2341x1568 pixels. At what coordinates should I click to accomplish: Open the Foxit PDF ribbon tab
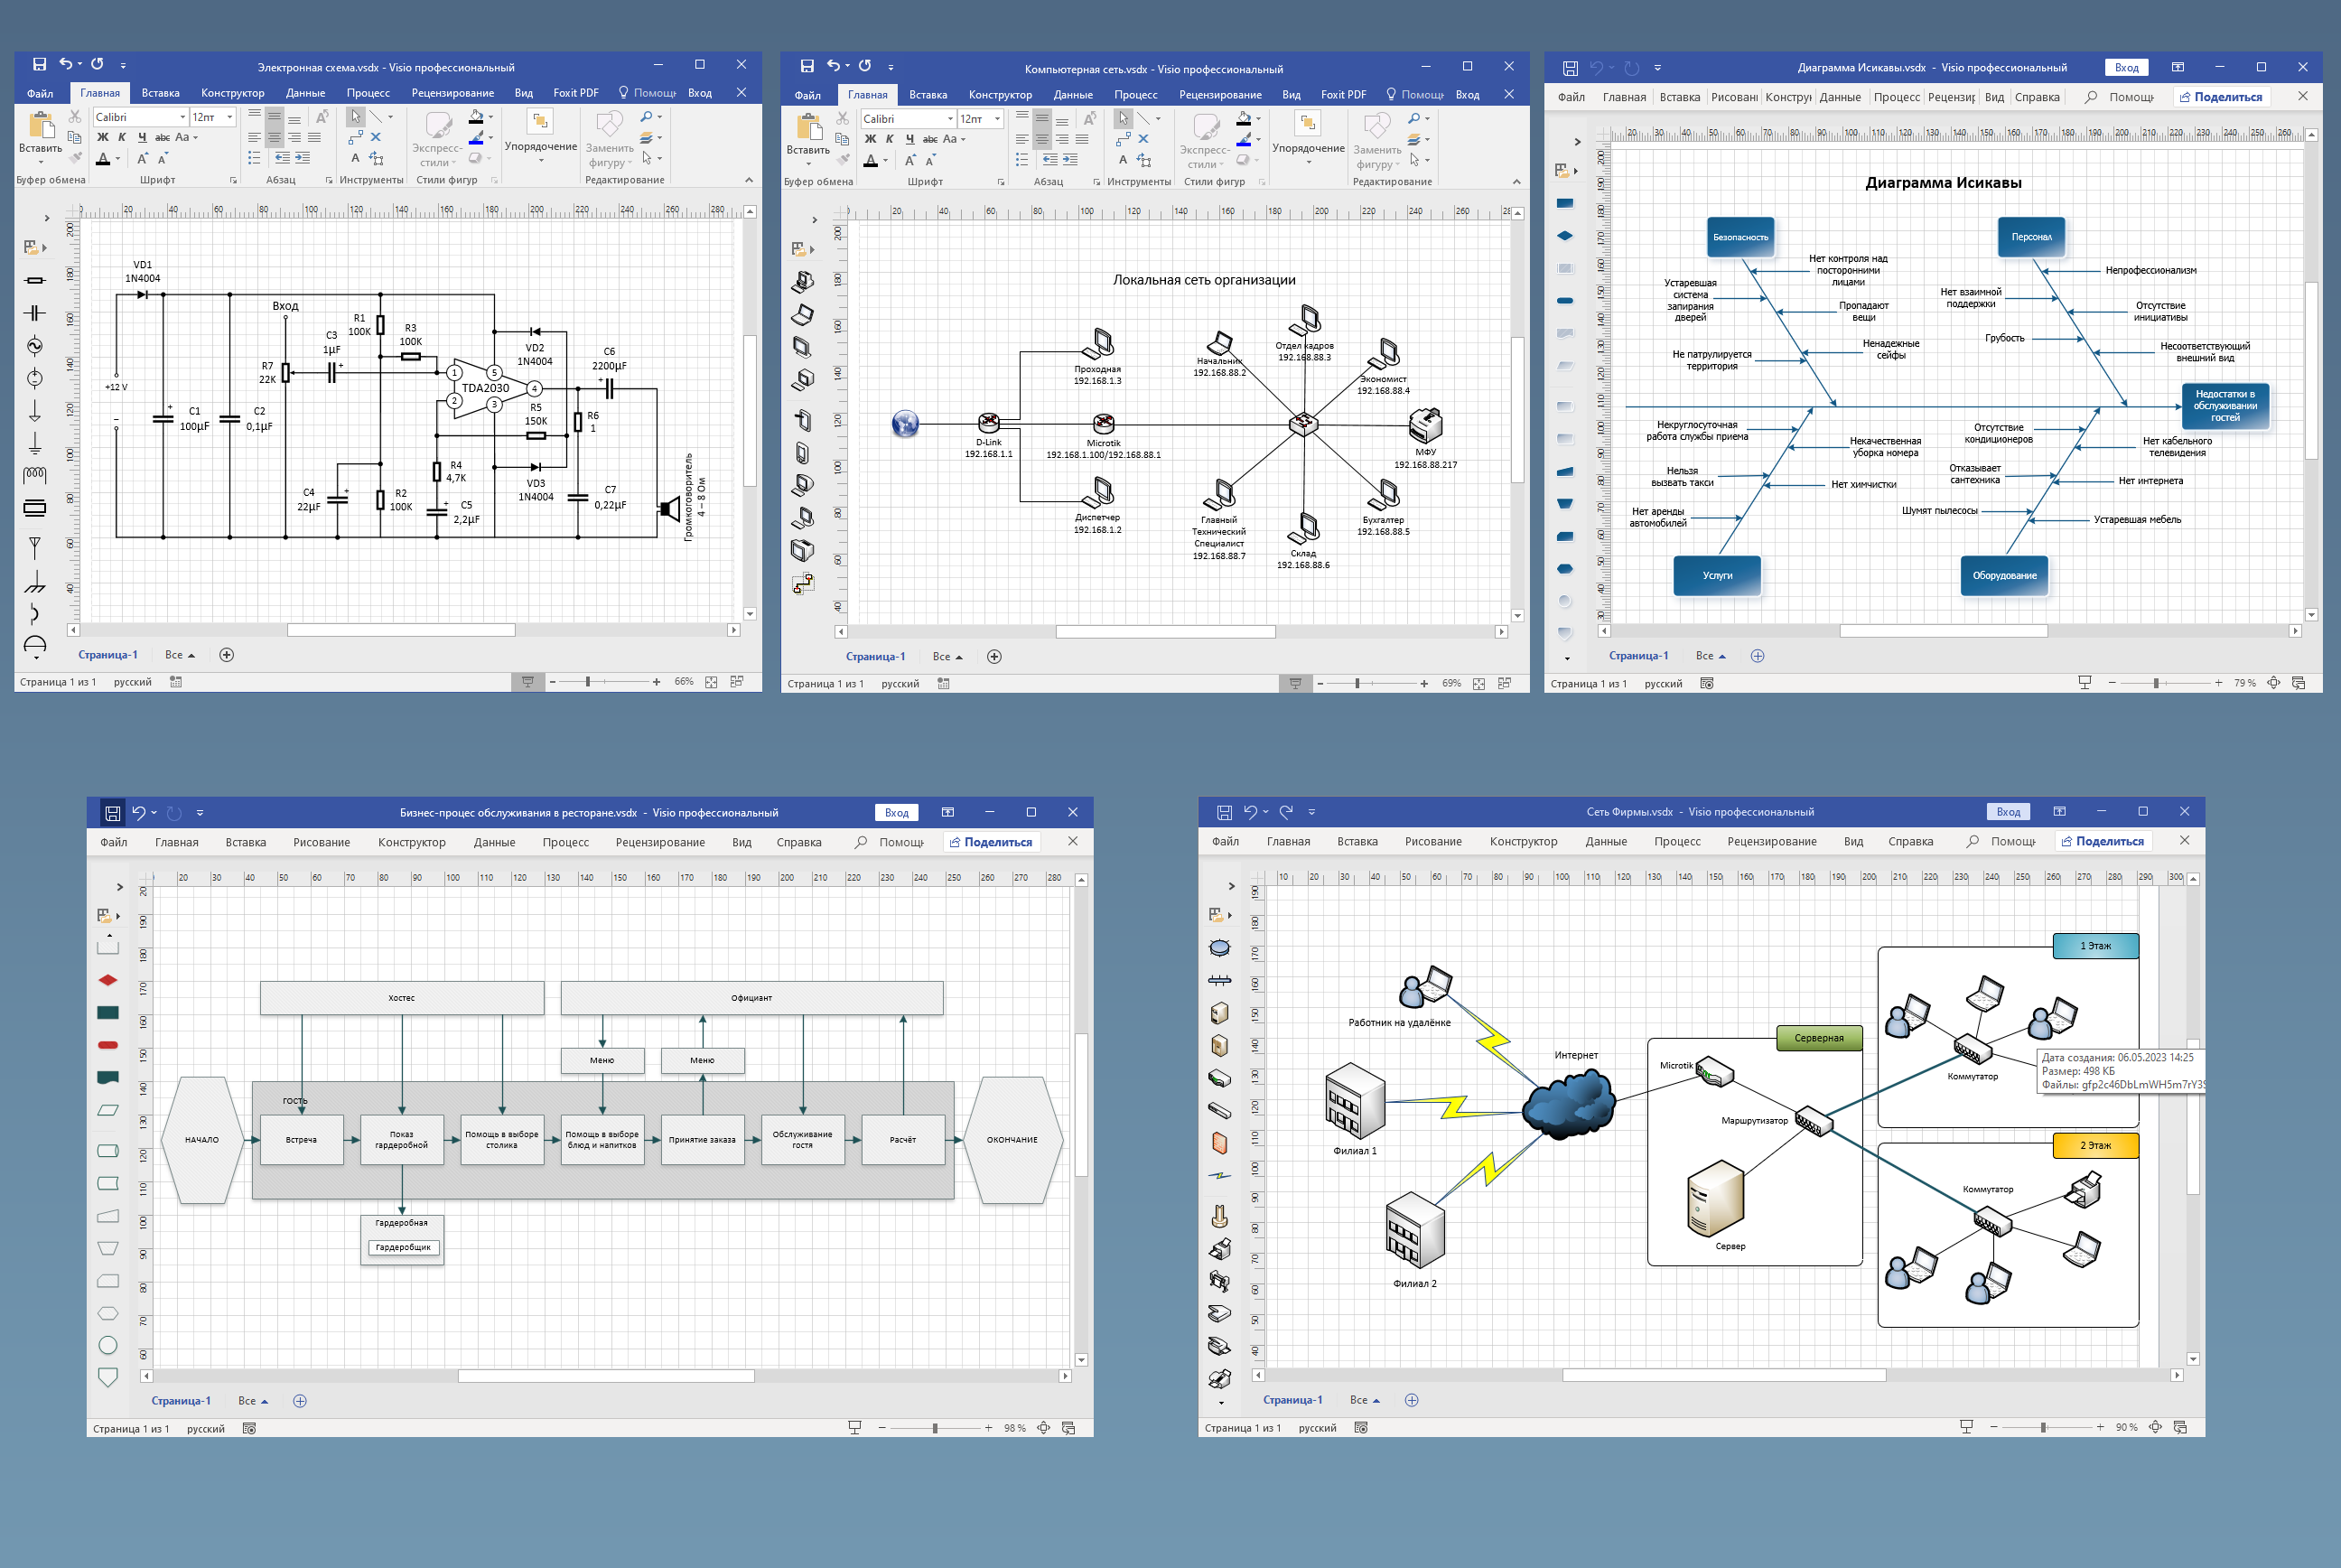tap(576, 92)
